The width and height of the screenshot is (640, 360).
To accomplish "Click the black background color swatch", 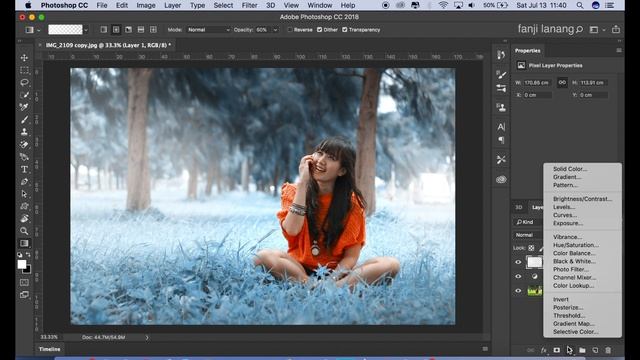I will [x=27, y=270].
